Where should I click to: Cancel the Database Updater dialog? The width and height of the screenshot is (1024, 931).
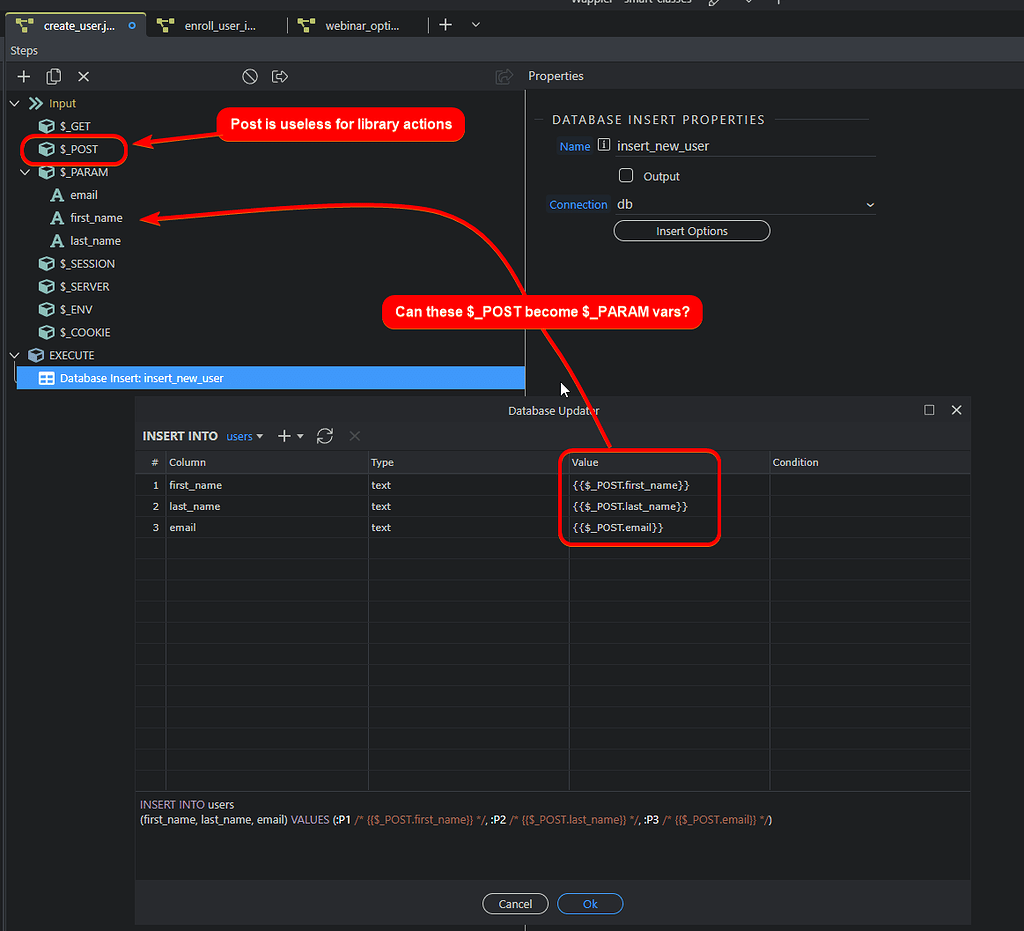click(515, 903)
